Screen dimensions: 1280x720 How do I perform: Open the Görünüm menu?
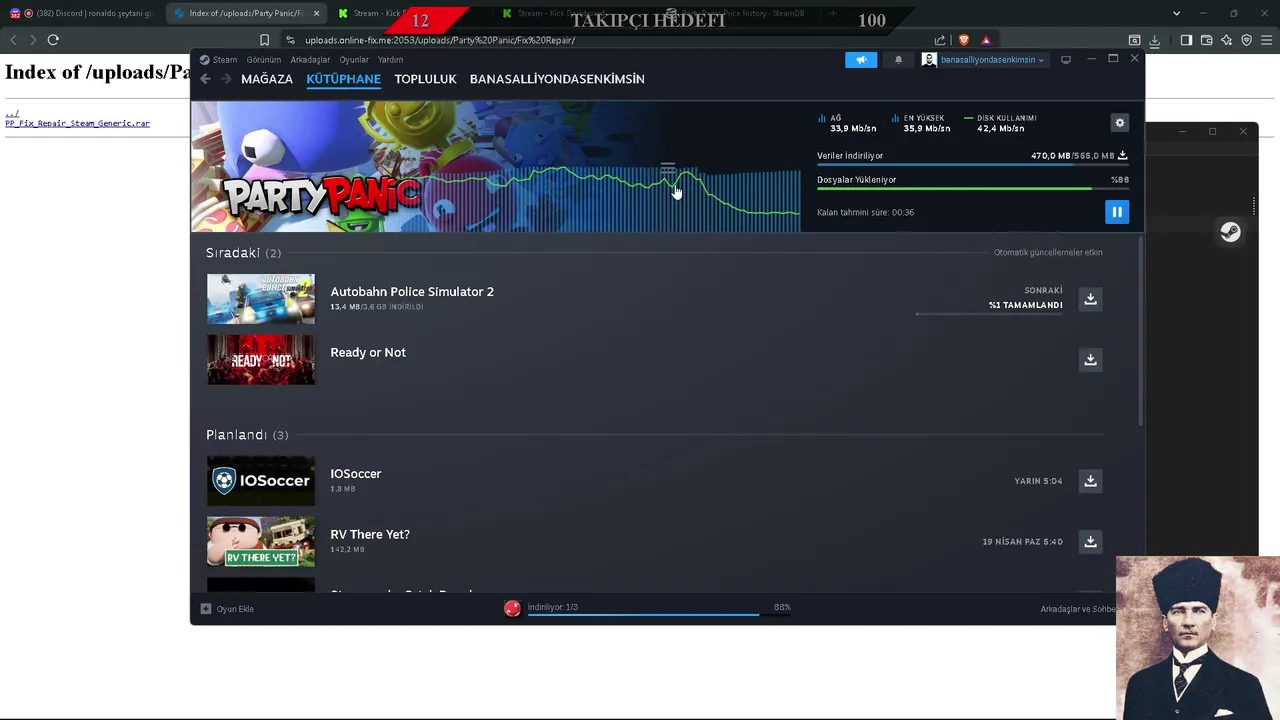pyautogui.click(x=264, y=60)
